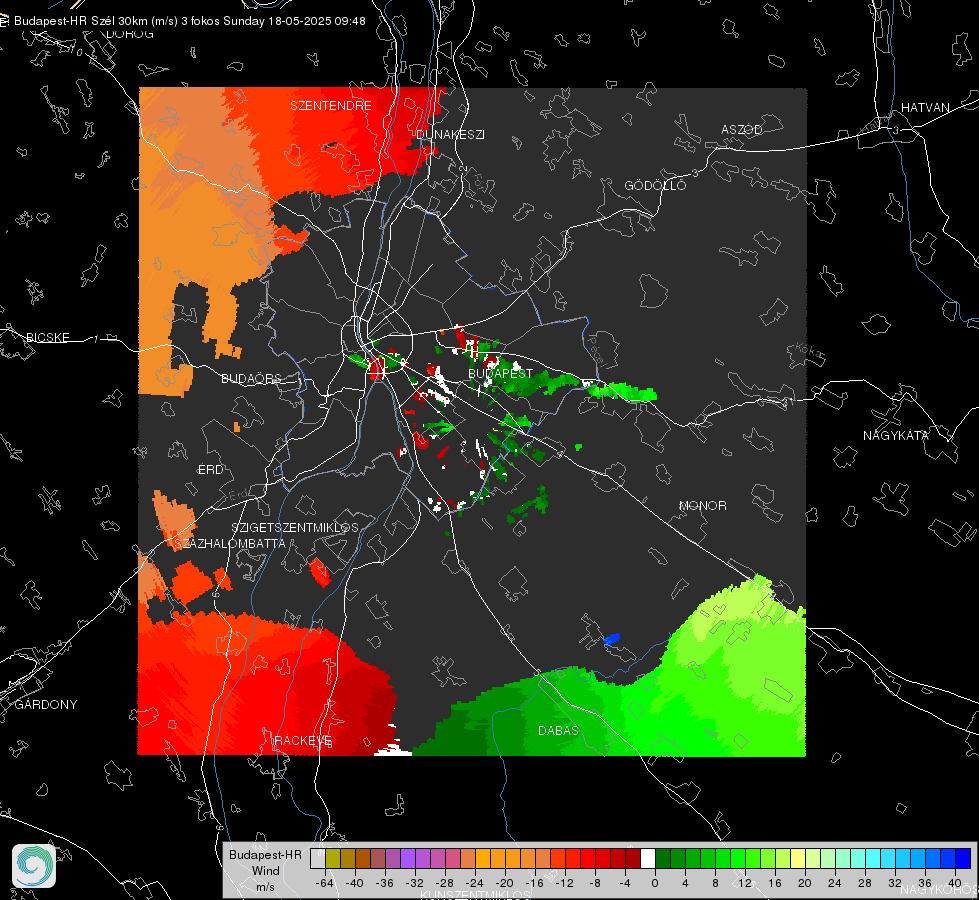Click the BICSKE map label
This screenshot has height=900, width=979.
[x=47, y=337]
